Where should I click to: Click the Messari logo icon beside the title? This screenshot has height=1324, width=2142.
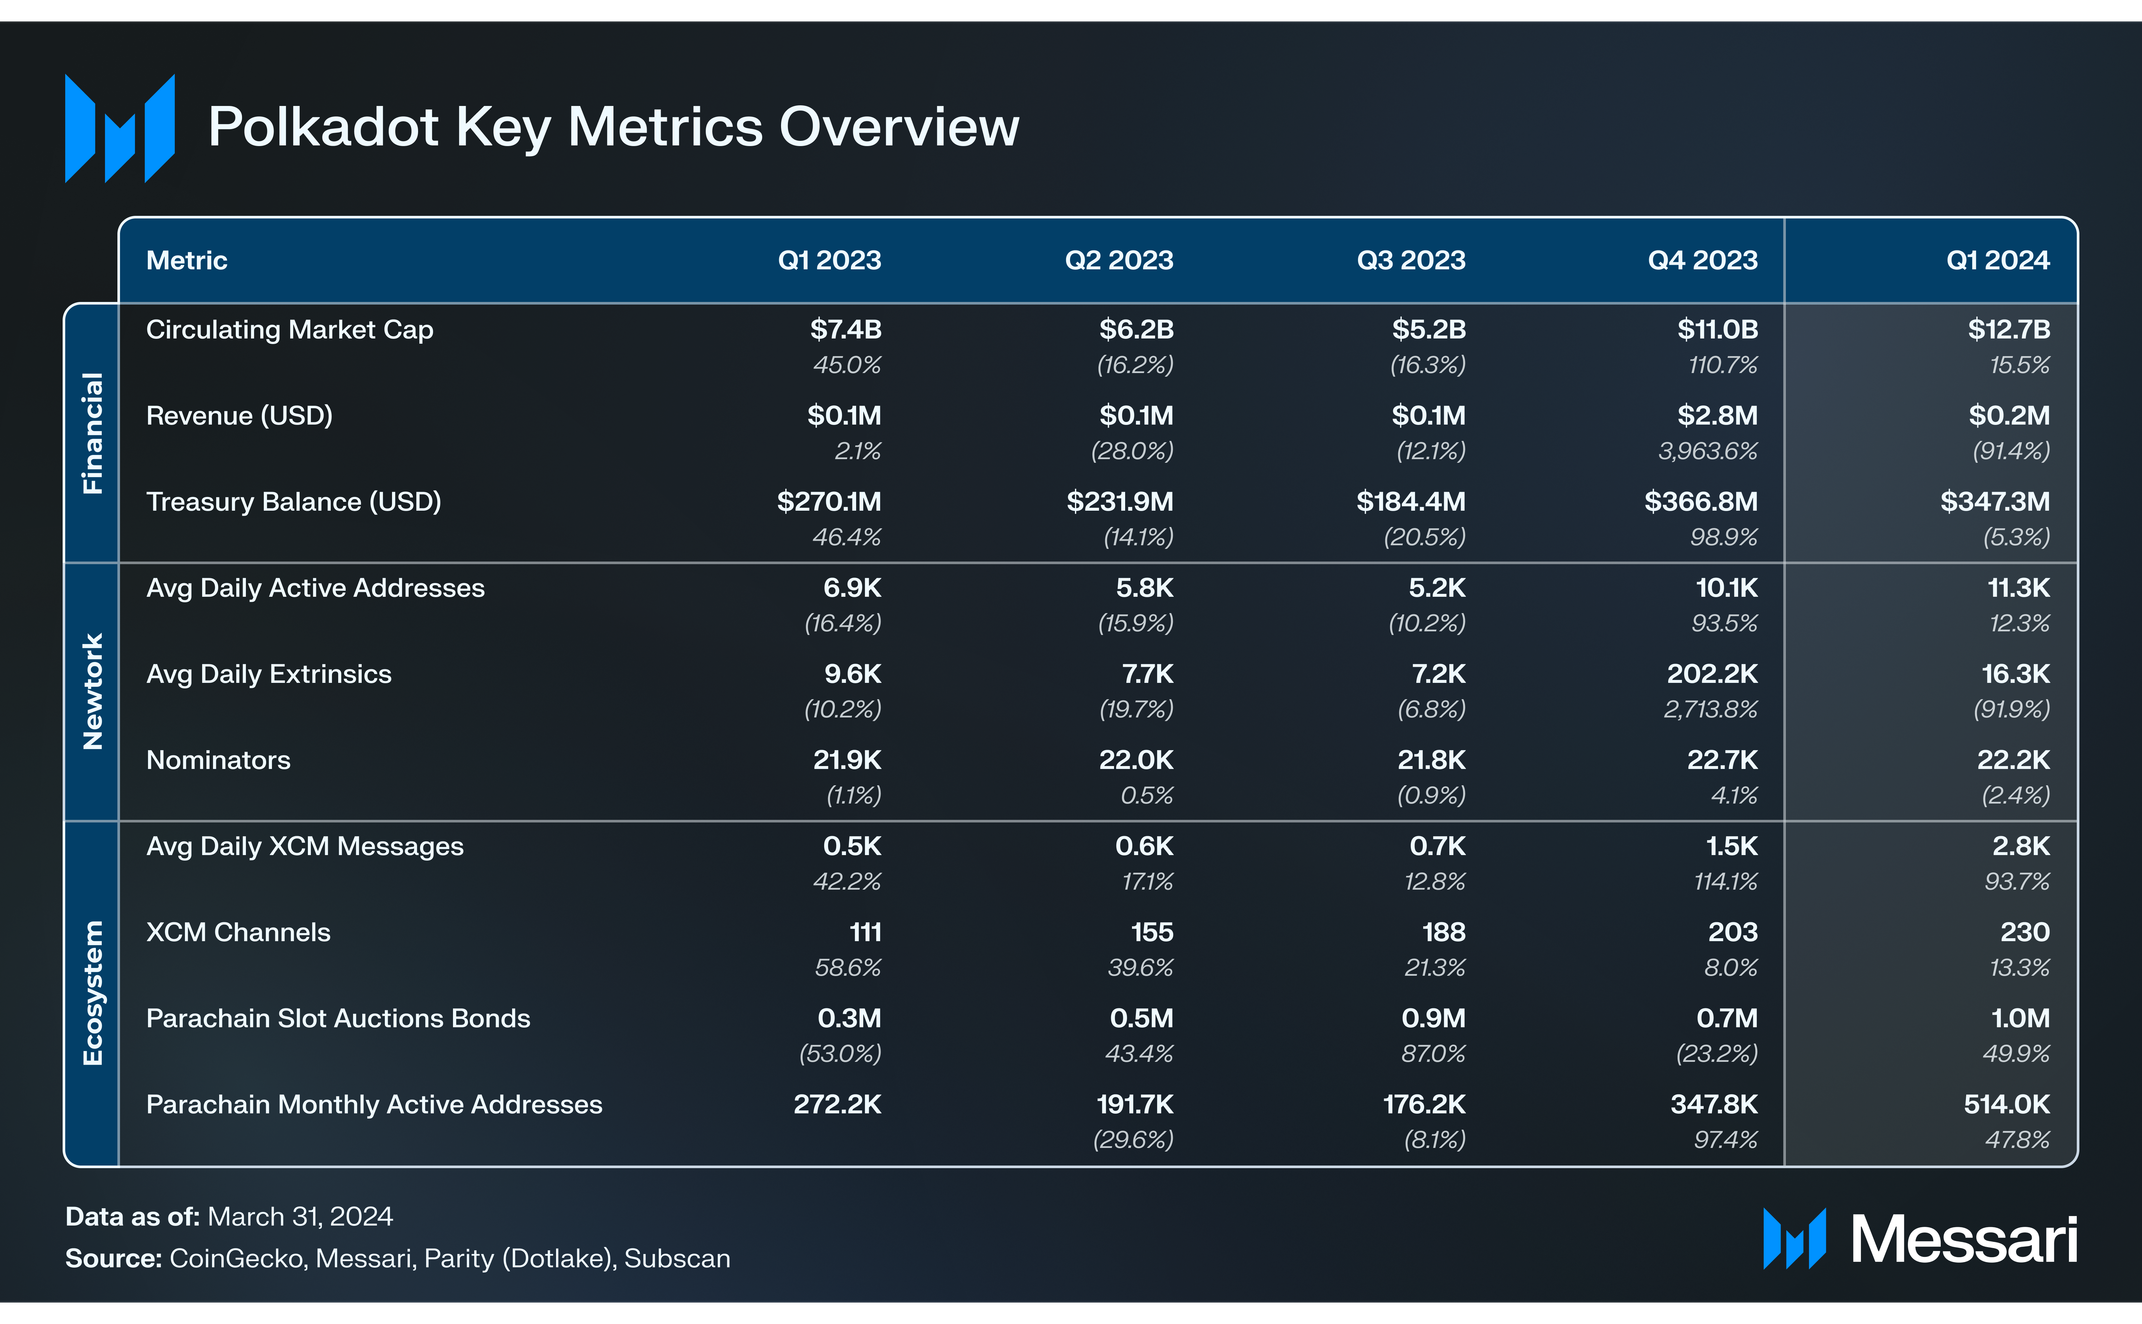120,128
